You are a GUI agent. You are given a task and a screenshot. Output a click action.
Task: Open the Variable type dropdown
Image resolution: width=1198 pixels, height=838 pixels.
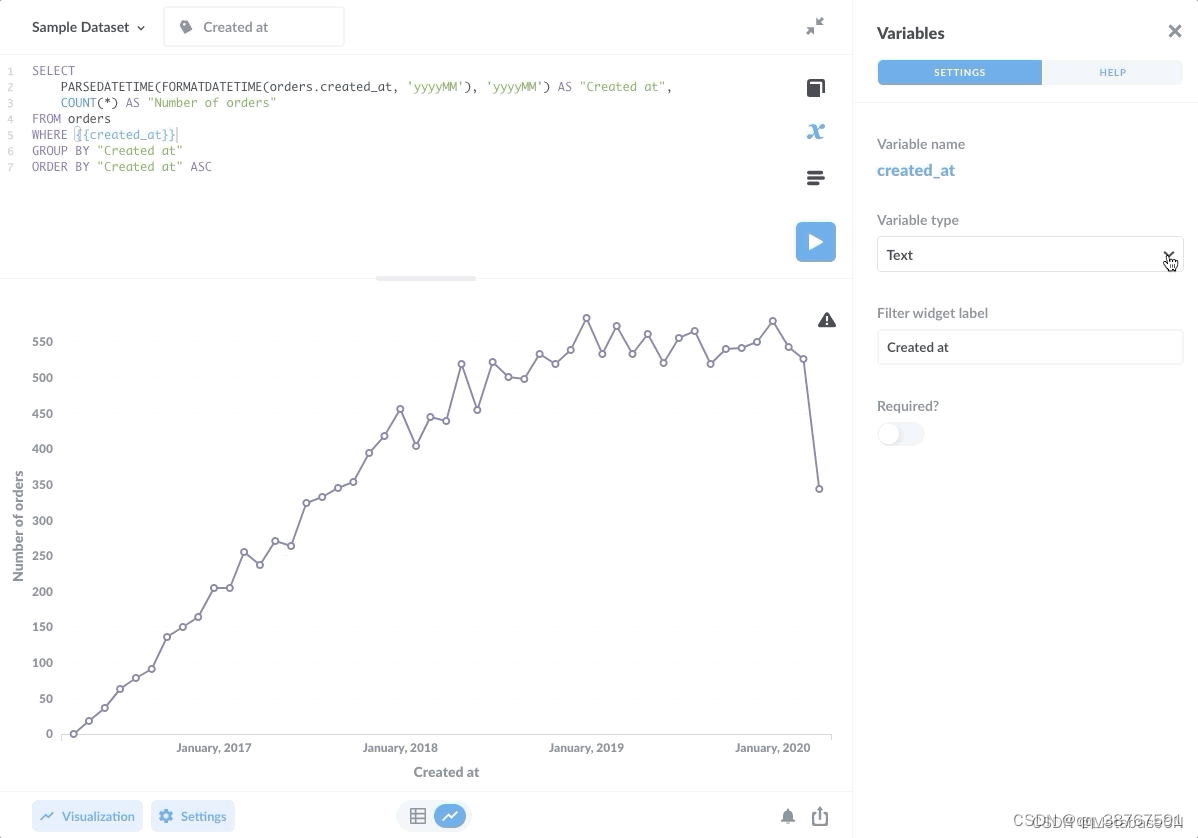coord(1030,254)
